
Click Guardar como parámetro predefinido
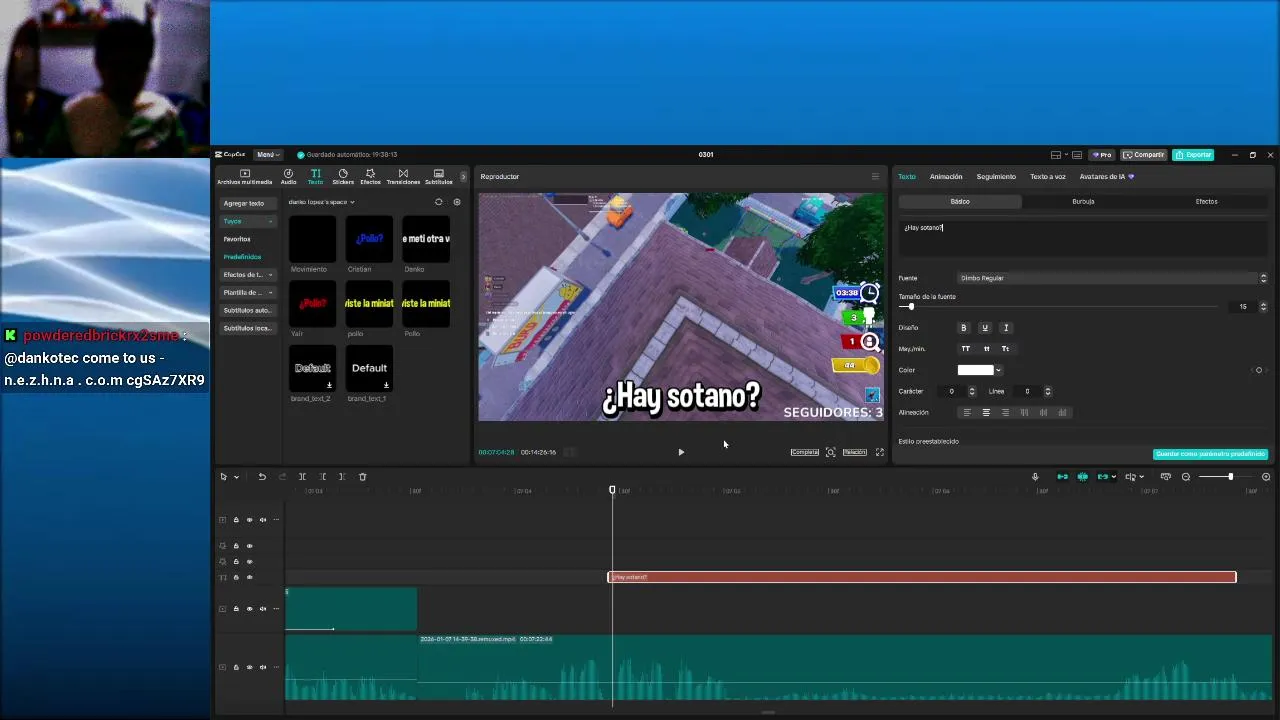tap(1210, 454)
